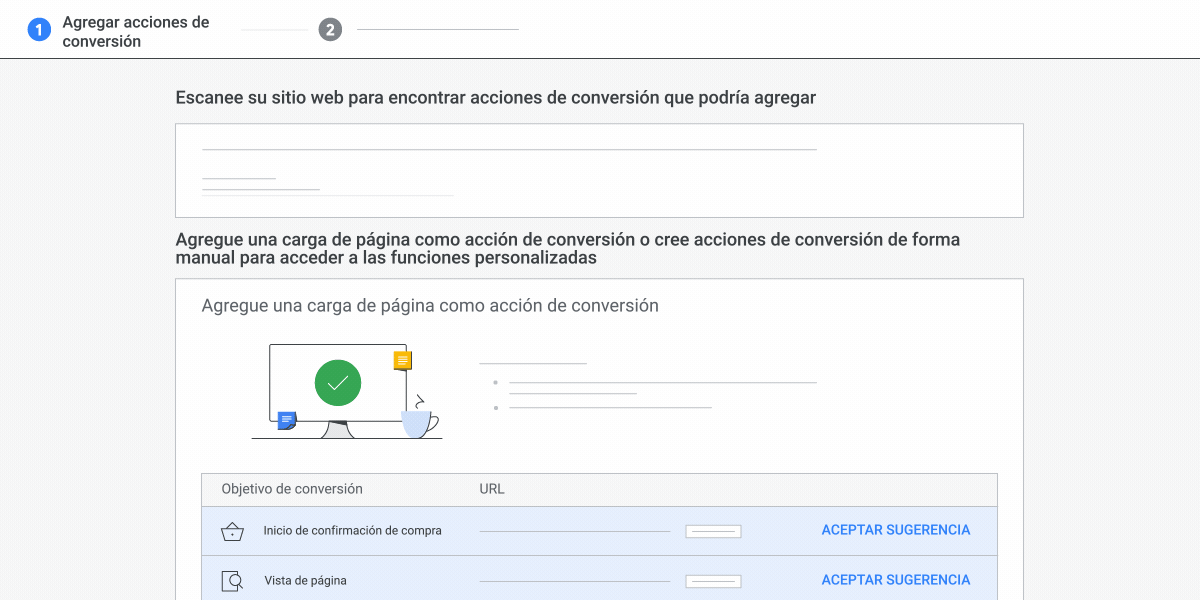The image size is (1200, 600).
Task: Select the step 2 circle in the progress bar
Action: [x=330, y=29]
